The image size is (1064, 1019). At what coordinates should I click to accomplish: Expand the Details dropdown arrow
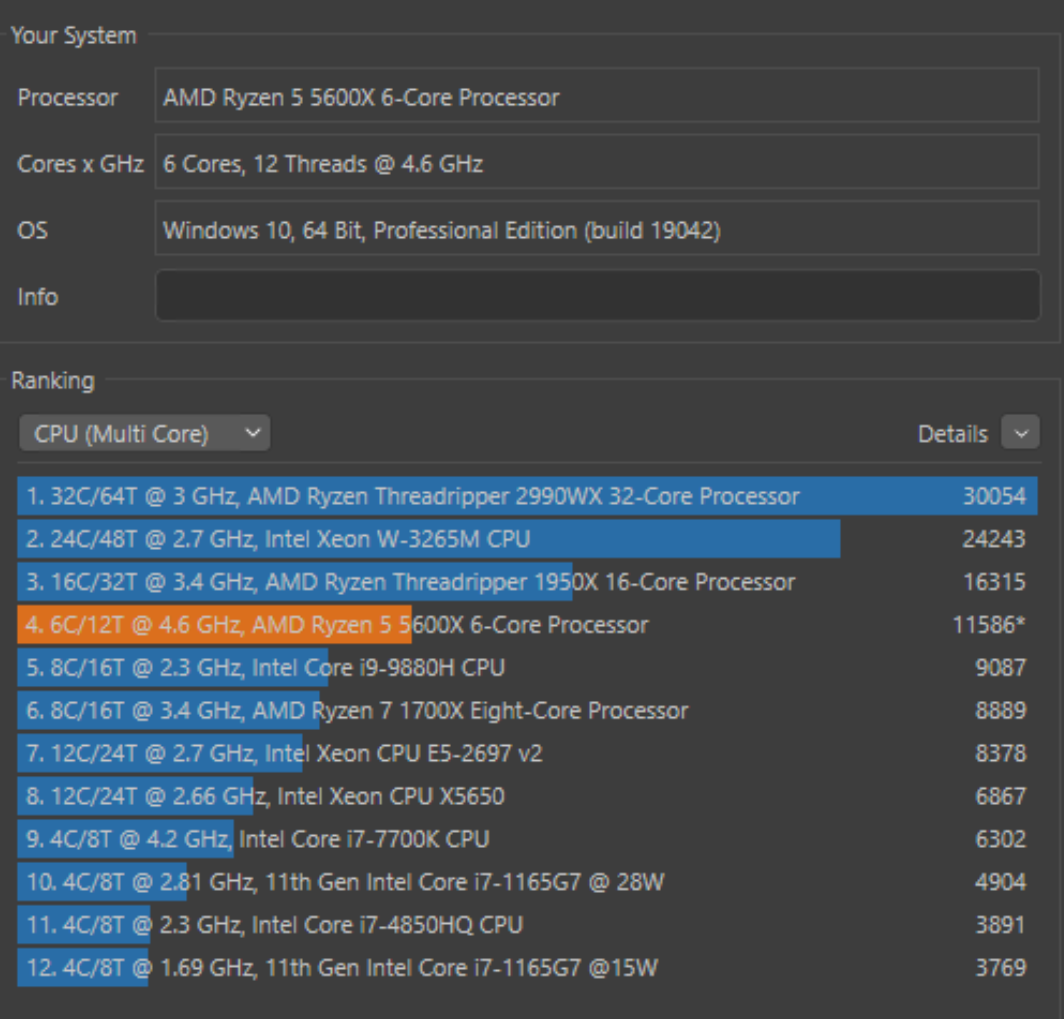pyautogui.click(x=1021, y=433)
